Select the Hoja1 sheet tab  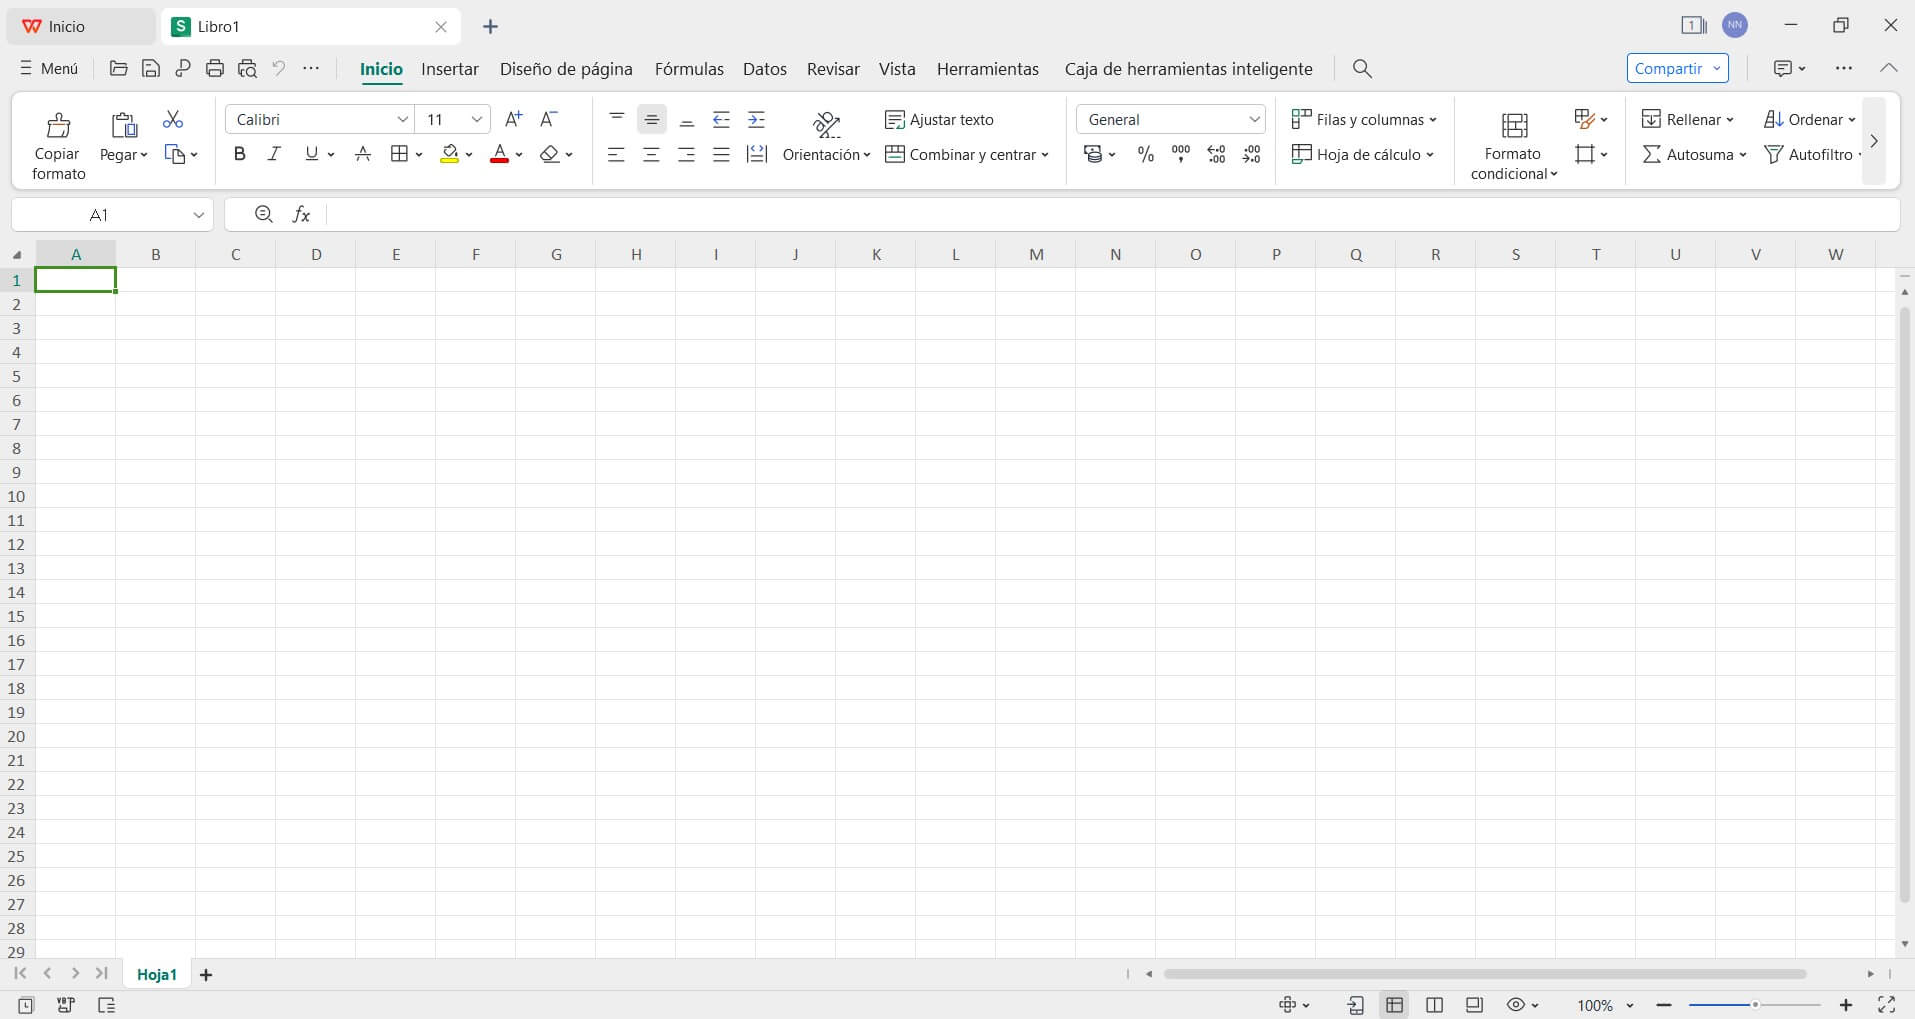point(156,973)
